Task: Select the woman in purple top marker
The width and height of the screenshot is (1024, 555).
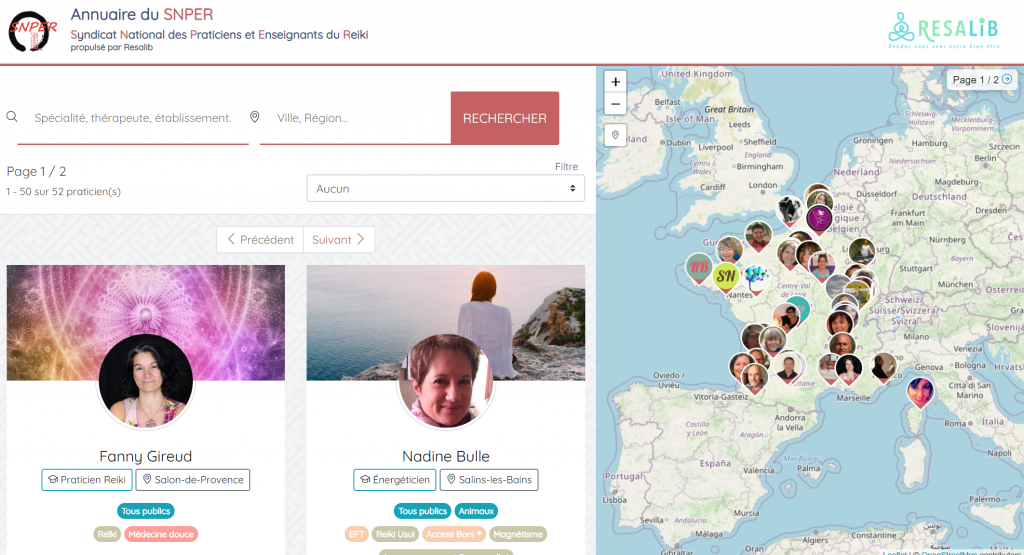Action: point(822,266)
